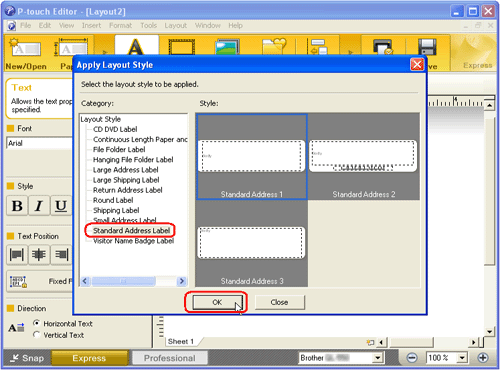Confirm with the OK button
Viewport: 500px width, 370px height.
(x=217, y=302)
